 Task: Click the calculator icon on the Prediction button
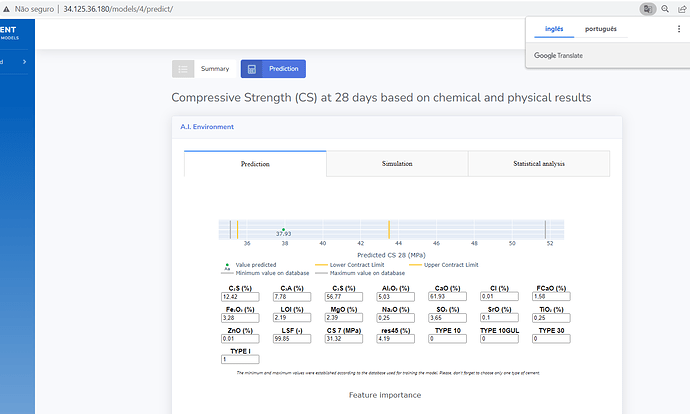(x=253, y=69)
